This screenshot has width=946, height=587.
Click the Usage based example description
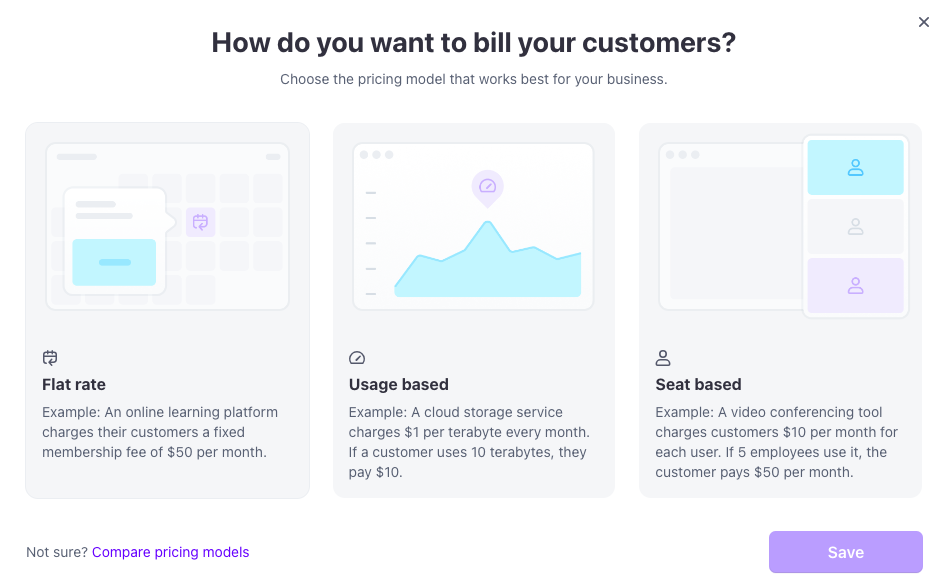469,442
